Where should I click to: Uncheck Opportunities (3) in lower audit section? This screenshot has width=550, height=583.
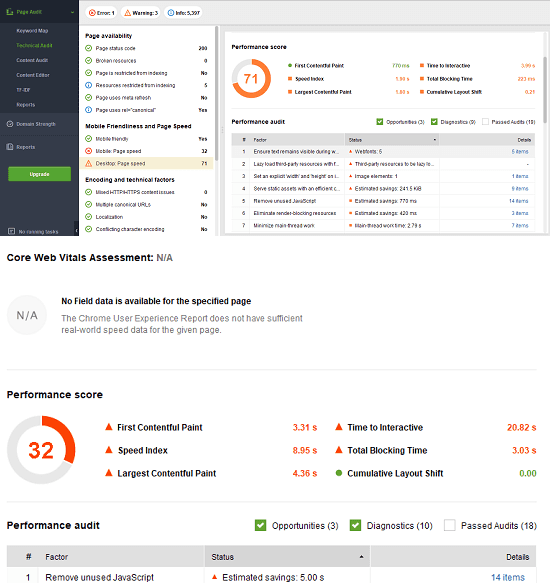[260, 525]
